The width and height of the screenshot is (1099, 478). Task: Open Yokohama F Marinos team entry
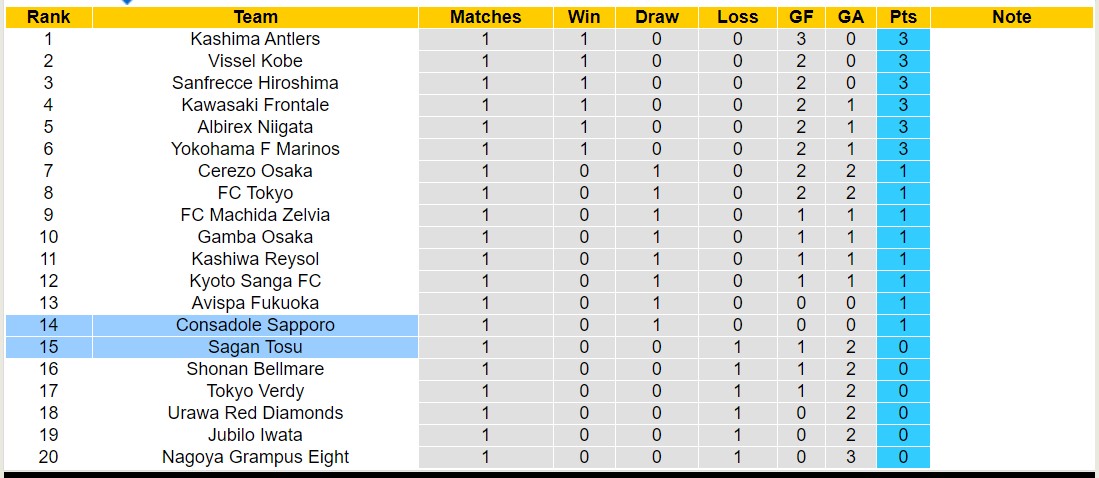tap(255, 149)
